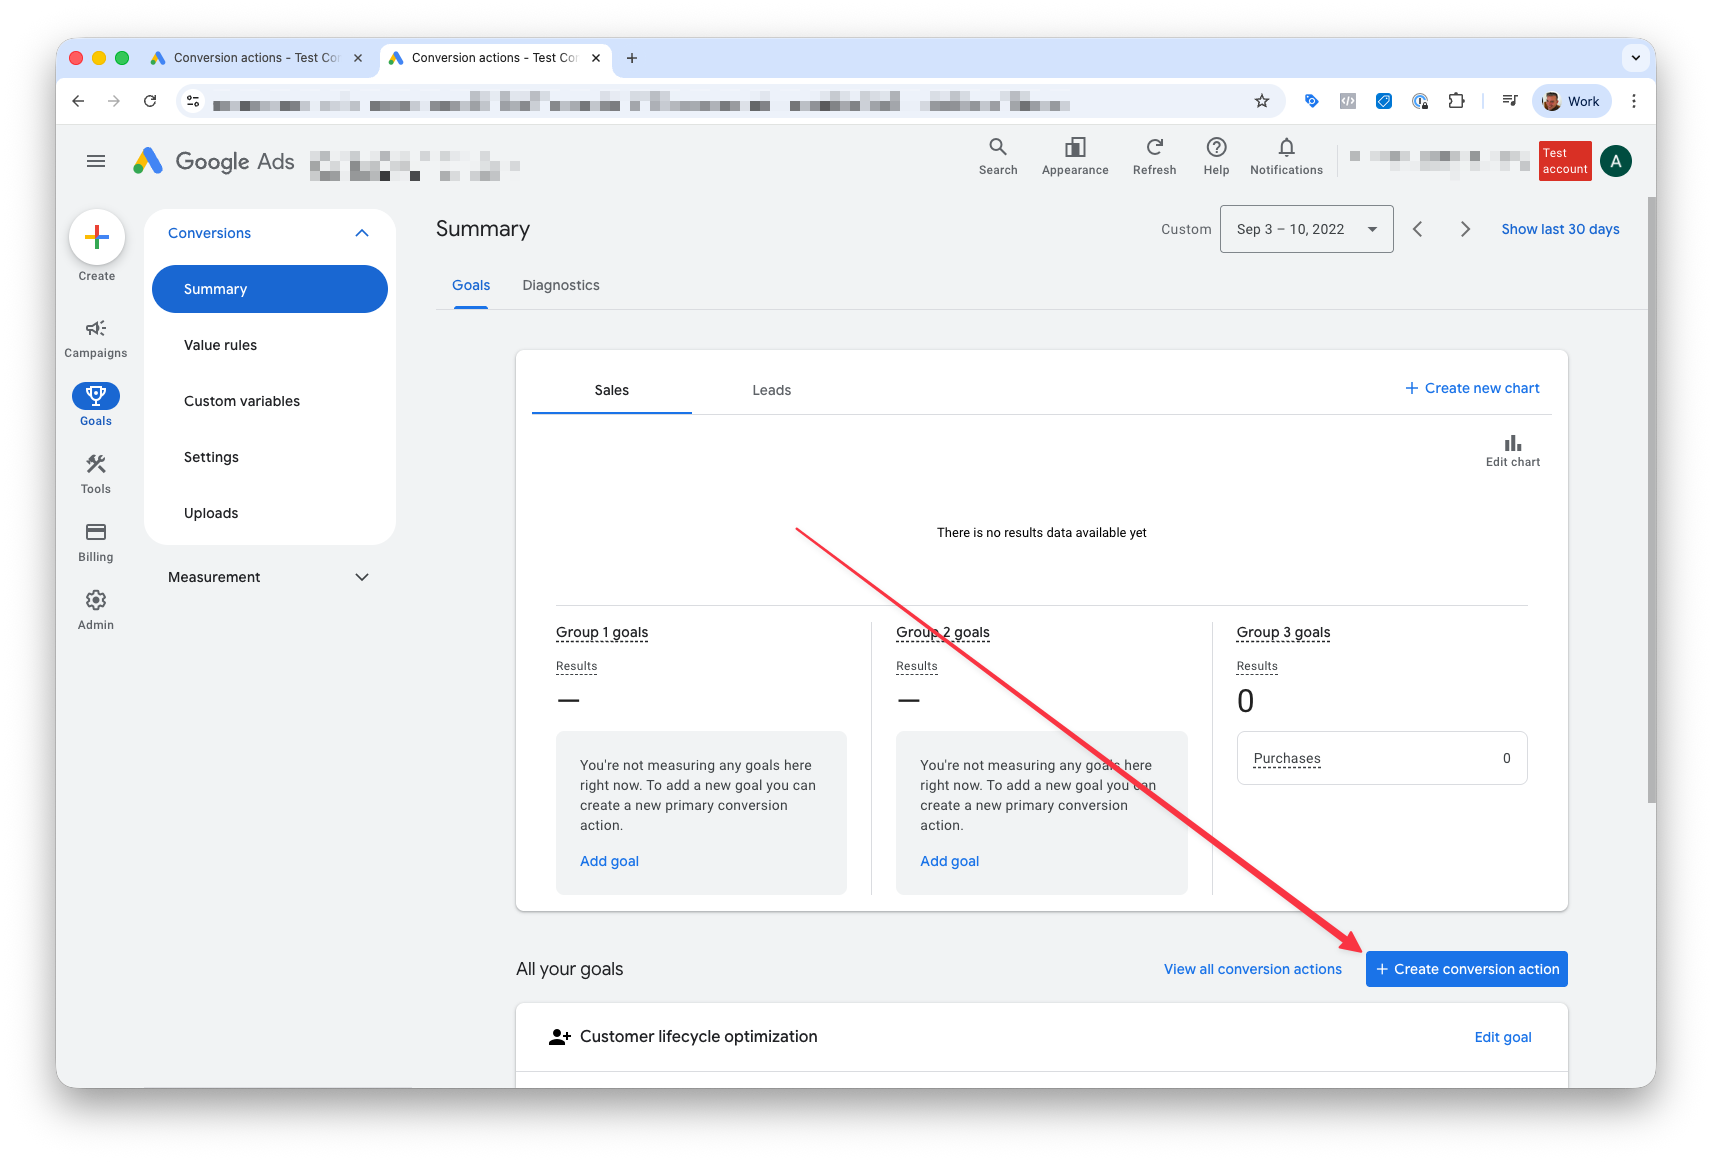Open the date range dropdown
The image size is (1712, 1162).
(1306, 228)
